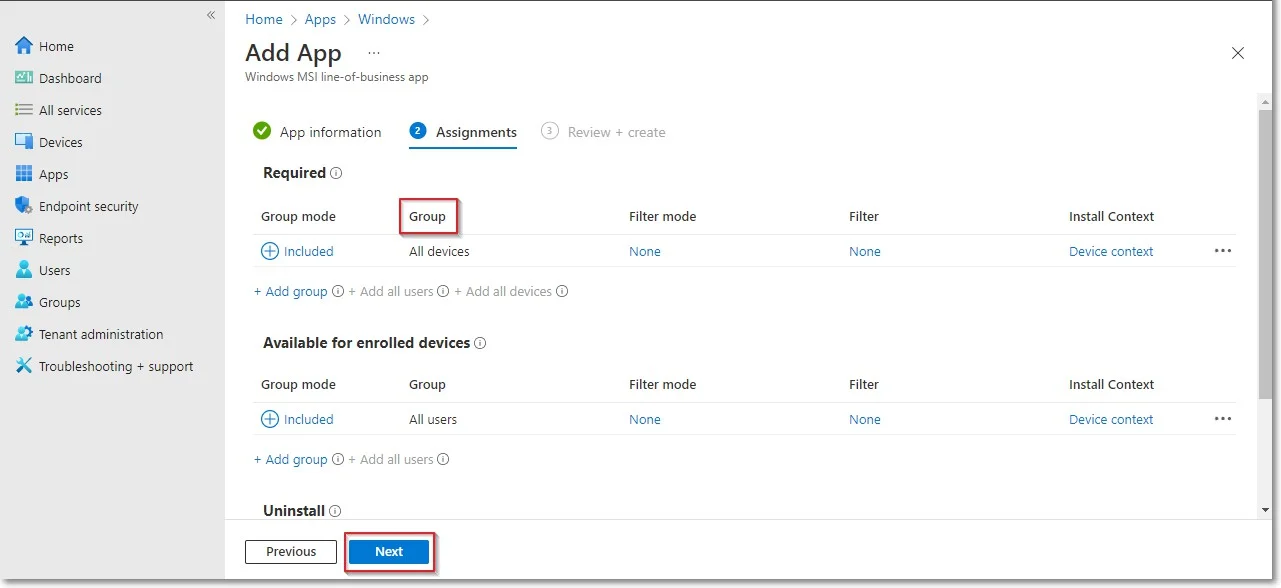The width and height of the screenshot is (1281, 588).
Task: Click the info icon after Required Add group
Action: 338,292
